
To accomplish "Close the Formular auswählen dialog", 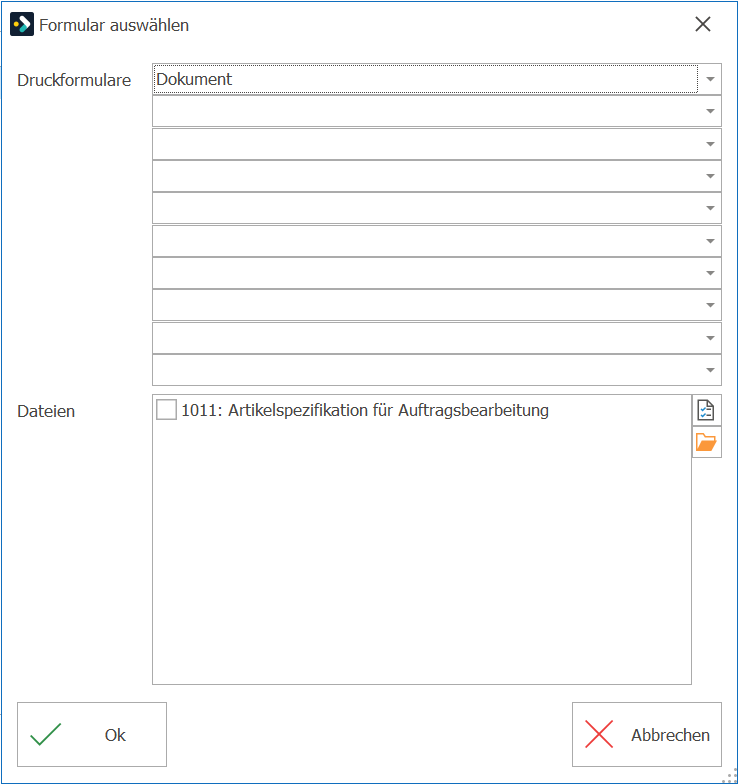I will (x=702, y=24).
